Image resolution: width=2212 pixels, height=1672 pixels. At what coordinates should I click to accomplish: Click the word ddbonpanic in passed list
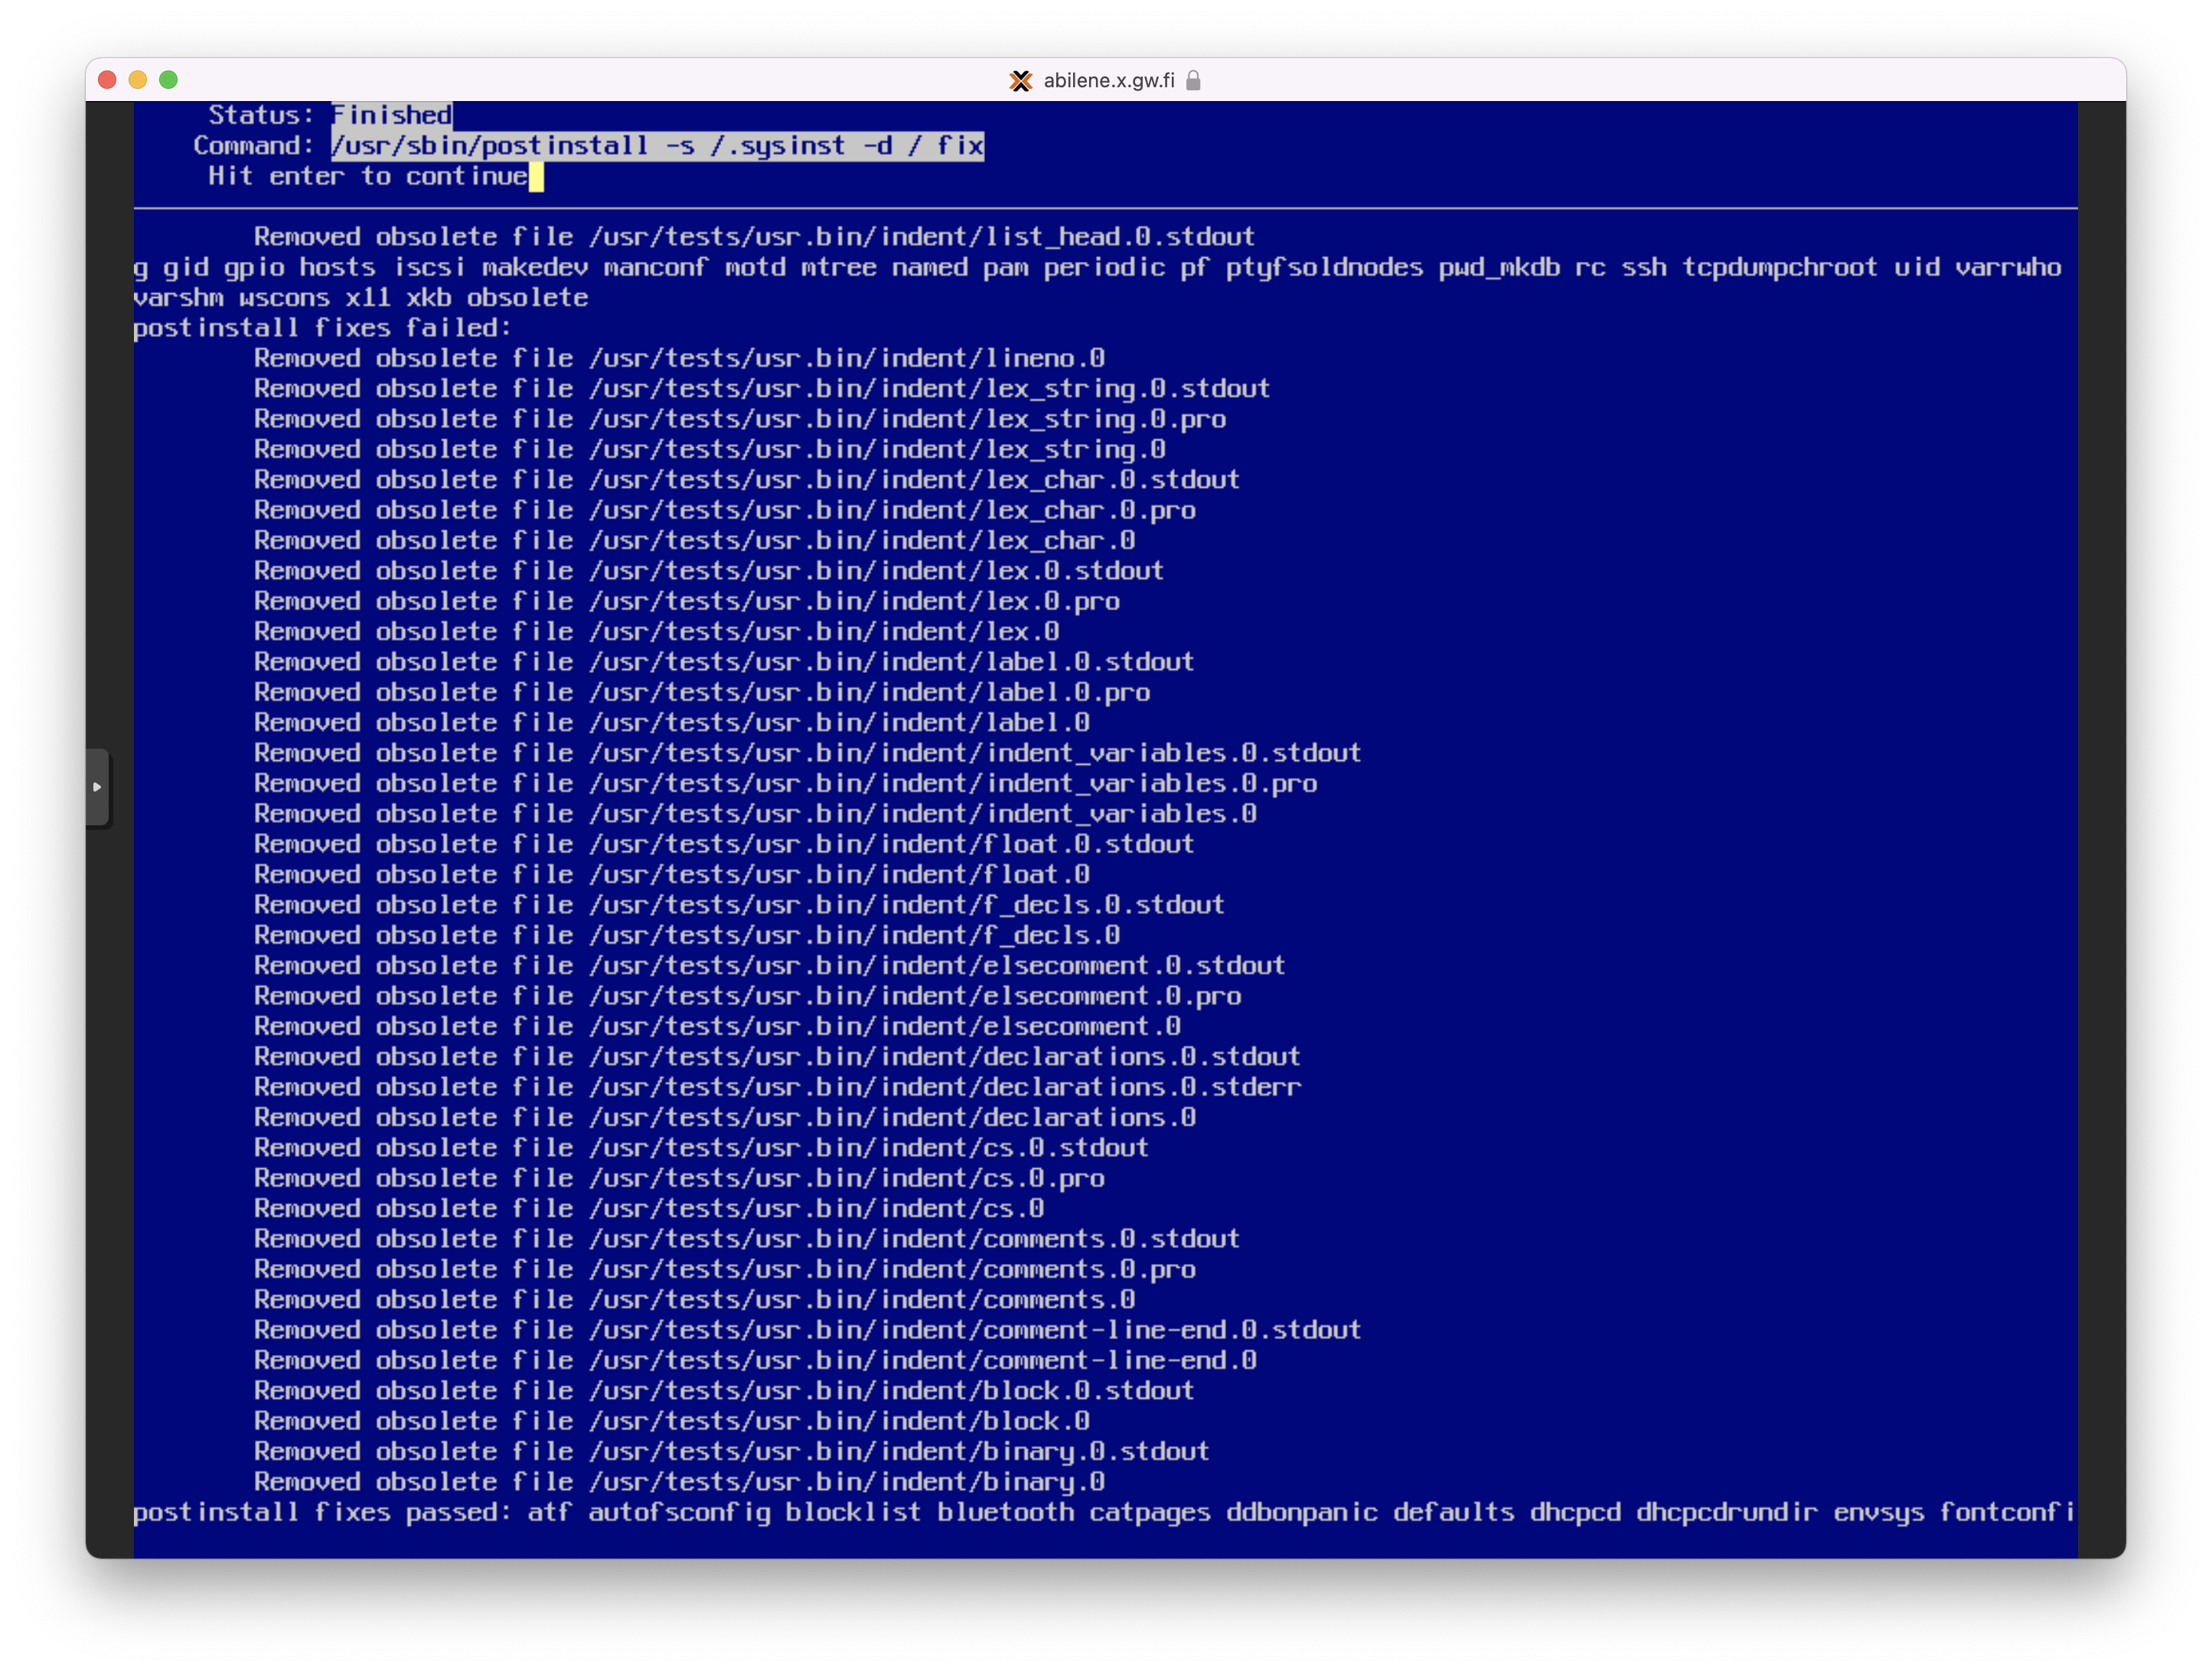1302,1513
